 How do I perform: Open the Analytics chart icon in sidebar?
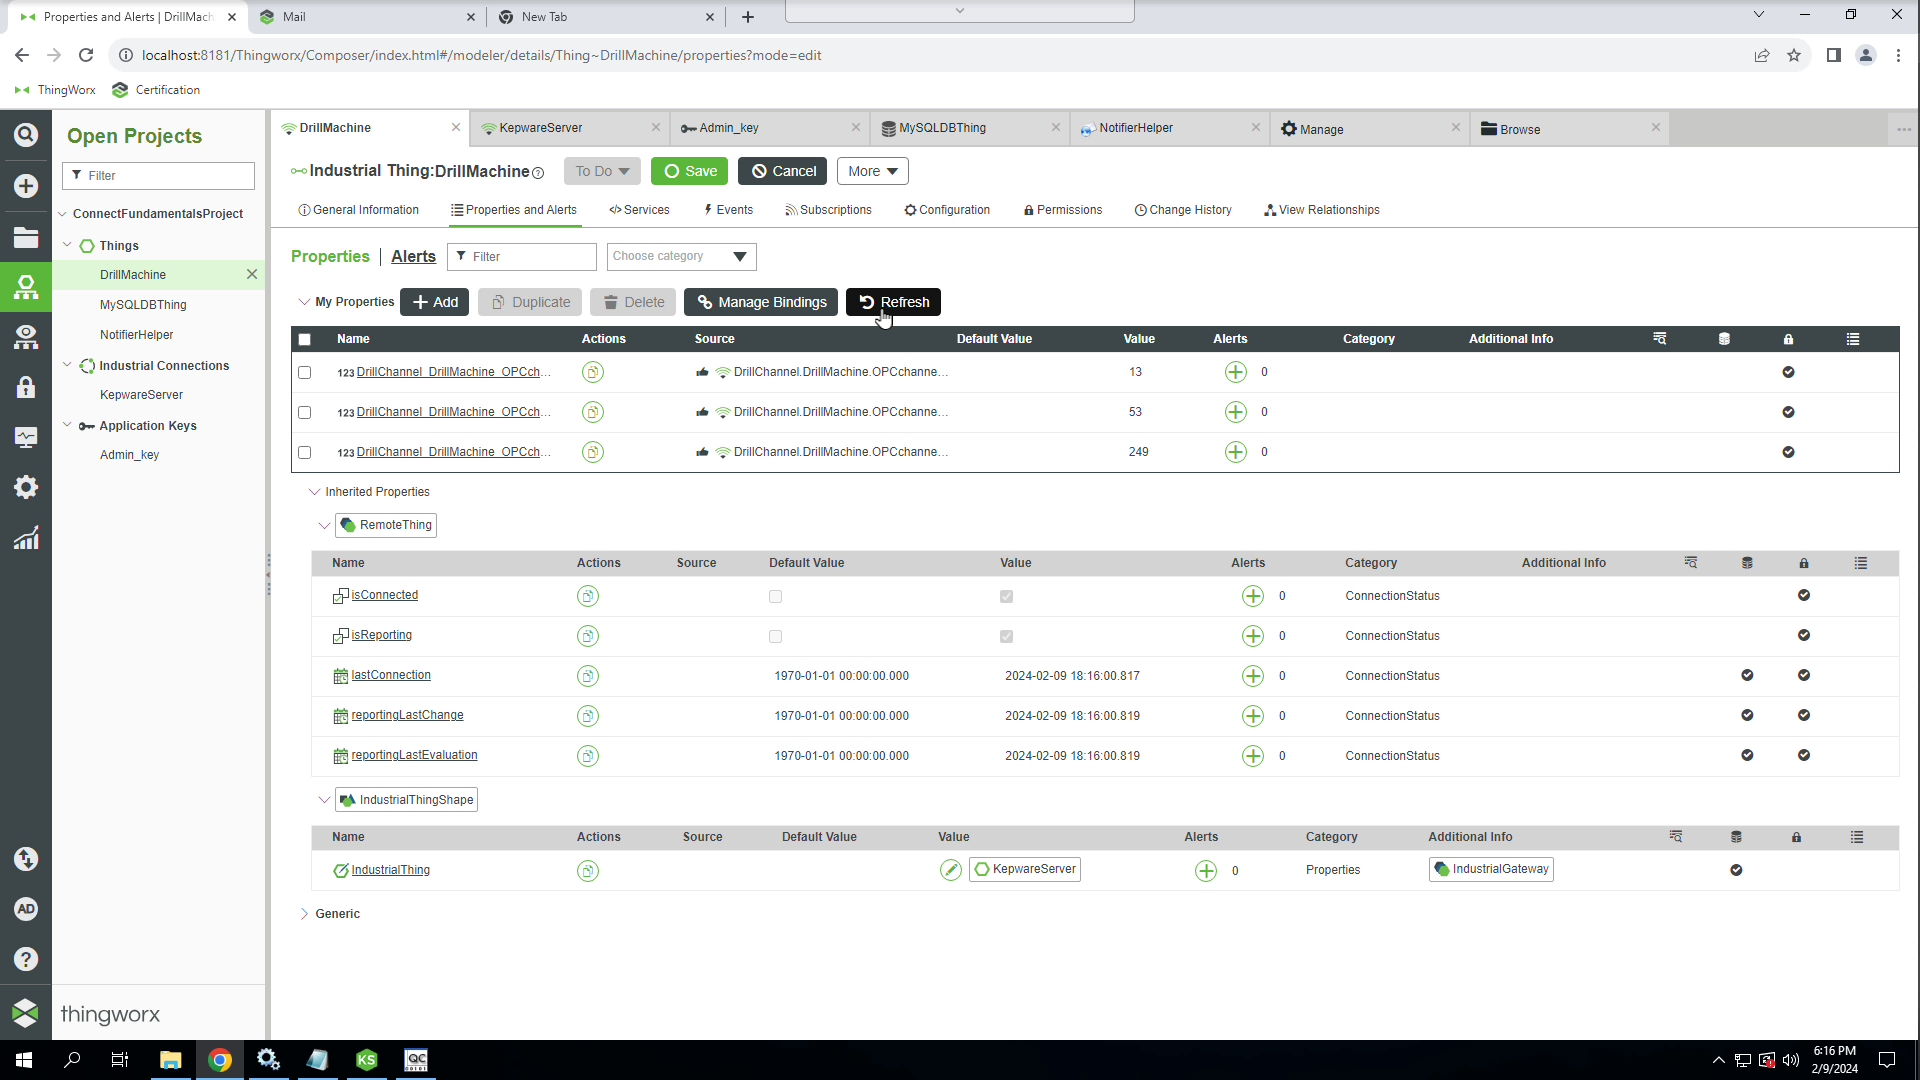click(x=26, y=538)
